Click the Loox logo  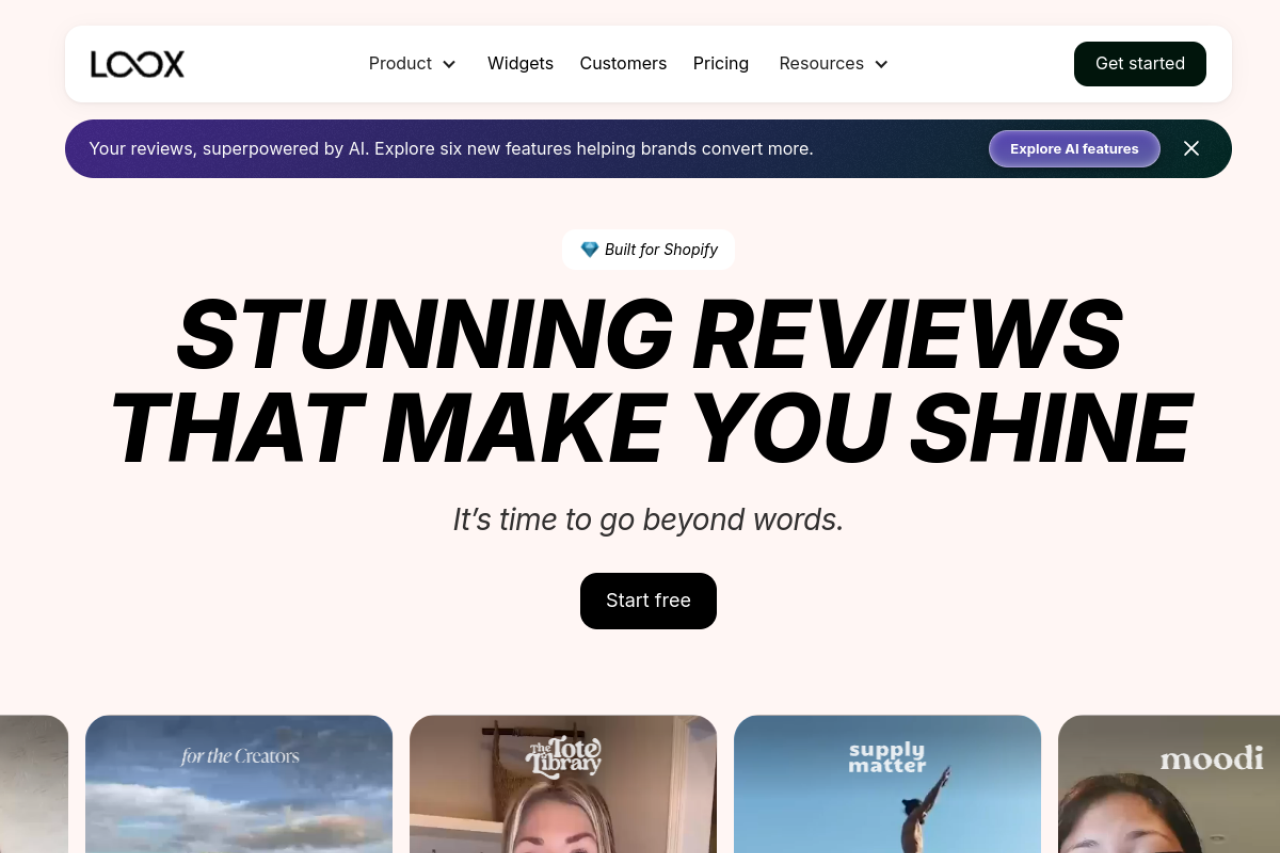click(x=137, y=64)
